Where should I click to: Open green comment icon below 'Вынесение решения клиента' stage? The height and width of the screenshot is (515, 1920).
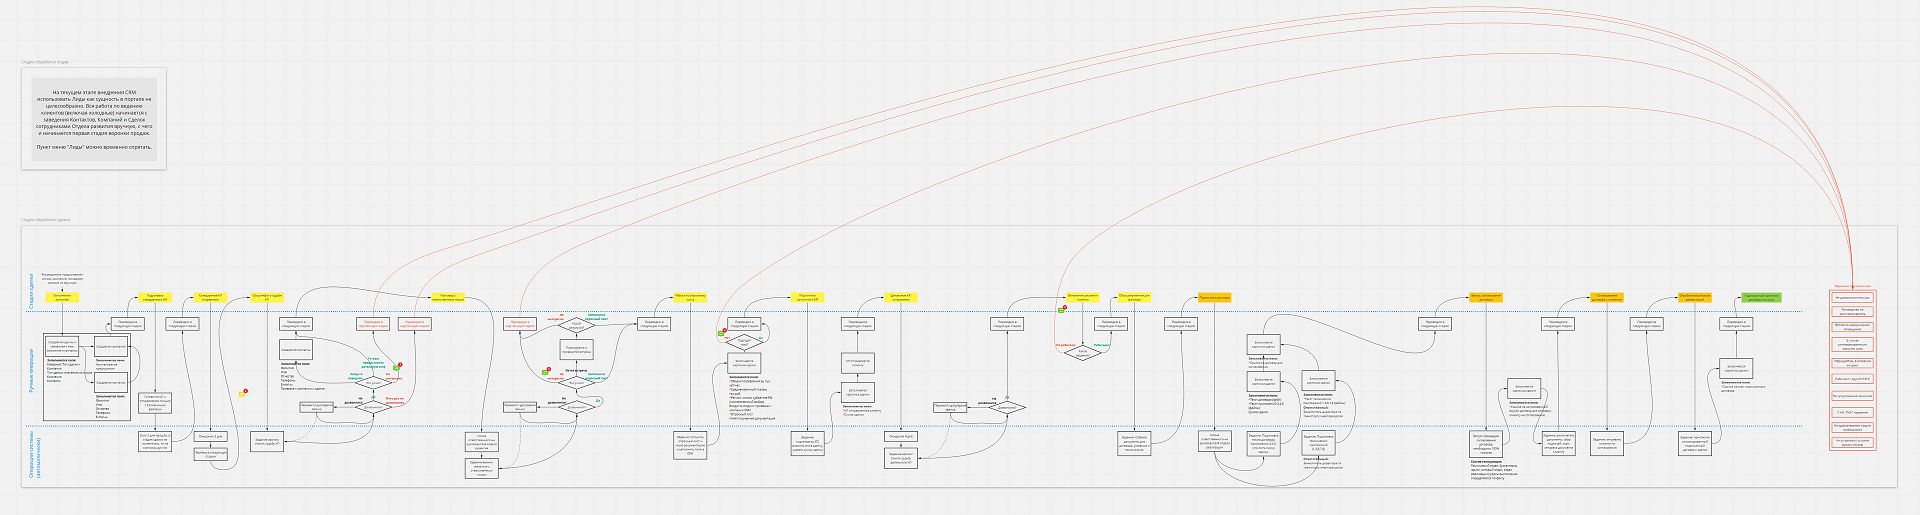(1062, 310)
